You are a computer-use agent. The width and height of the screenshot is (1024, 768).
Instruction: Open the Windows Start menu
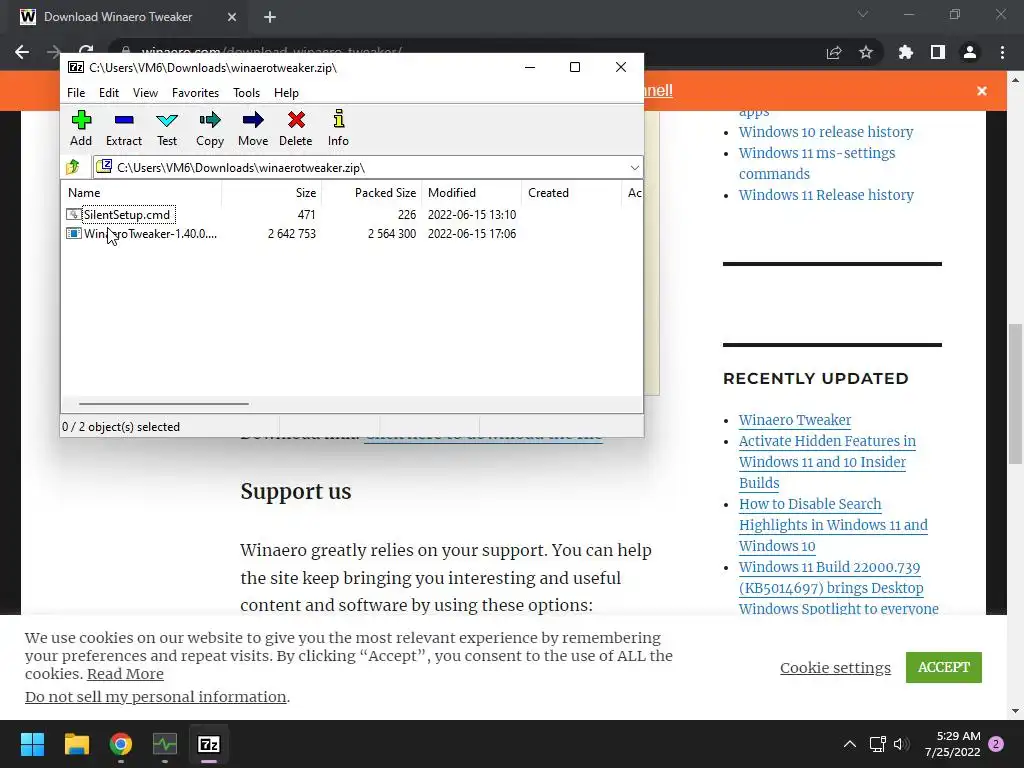pyautogui.click(x=32, y=744)
